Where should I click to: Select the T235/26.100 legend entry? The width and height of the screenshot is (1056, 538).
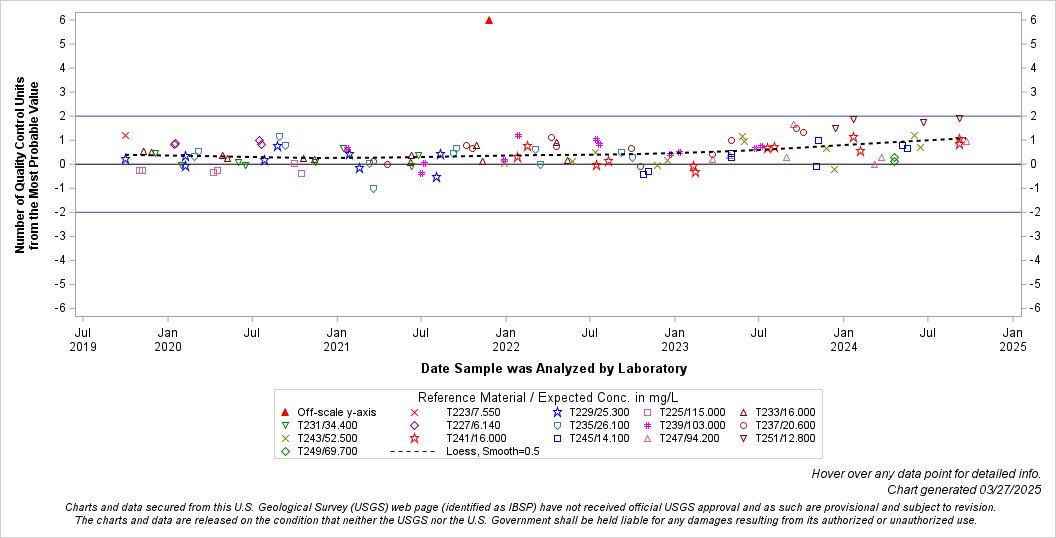[x=590, y=426]
